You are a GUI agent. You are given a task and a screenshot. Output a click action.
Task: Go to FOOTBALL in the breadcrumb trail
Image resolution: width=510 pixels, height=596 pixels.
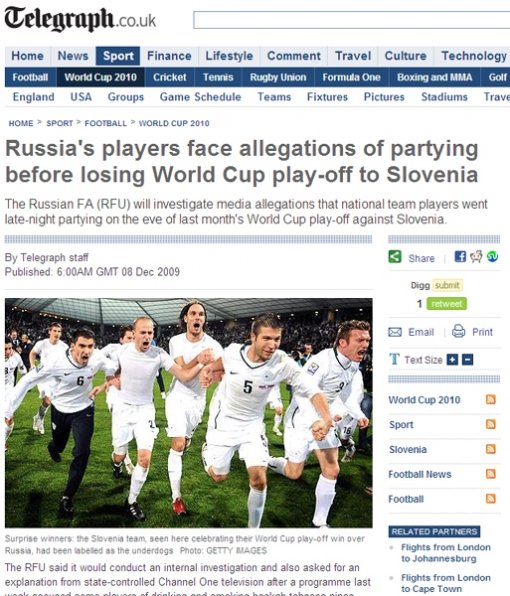pos(105,124)
